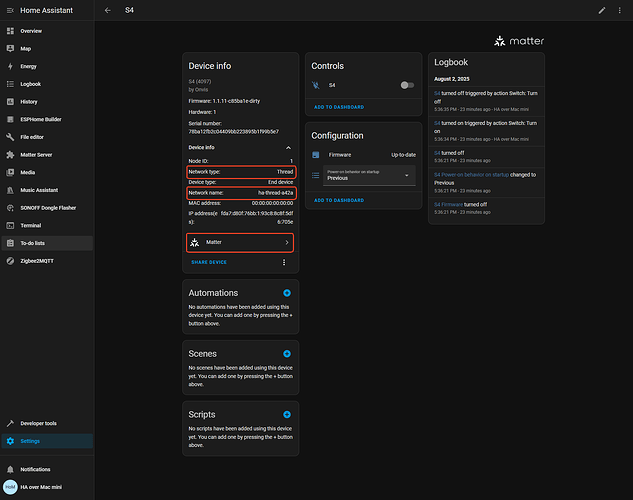Open Power-on behavior on startup dropdown

point(369,176)
